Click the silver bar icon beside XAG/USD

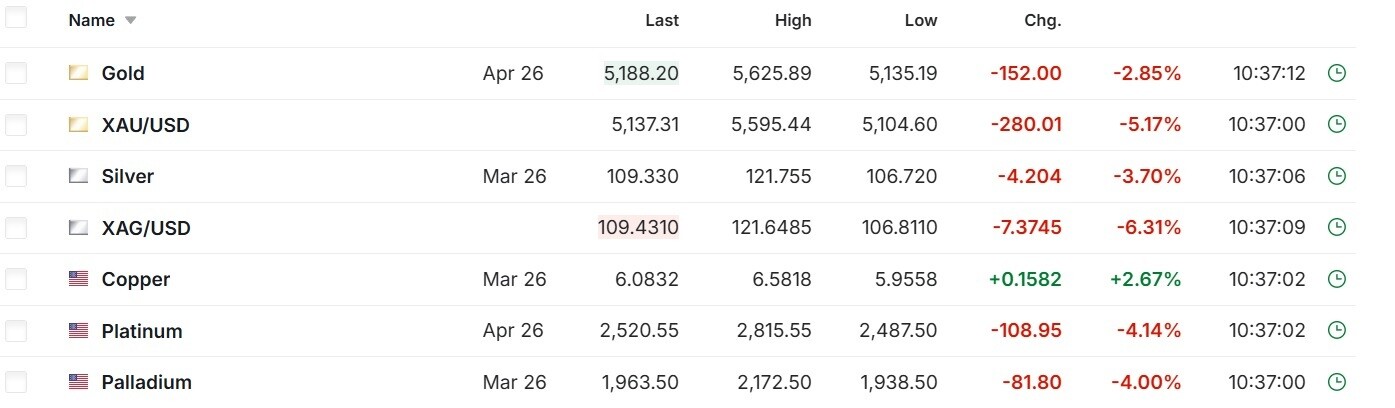(x=78, y=228)
